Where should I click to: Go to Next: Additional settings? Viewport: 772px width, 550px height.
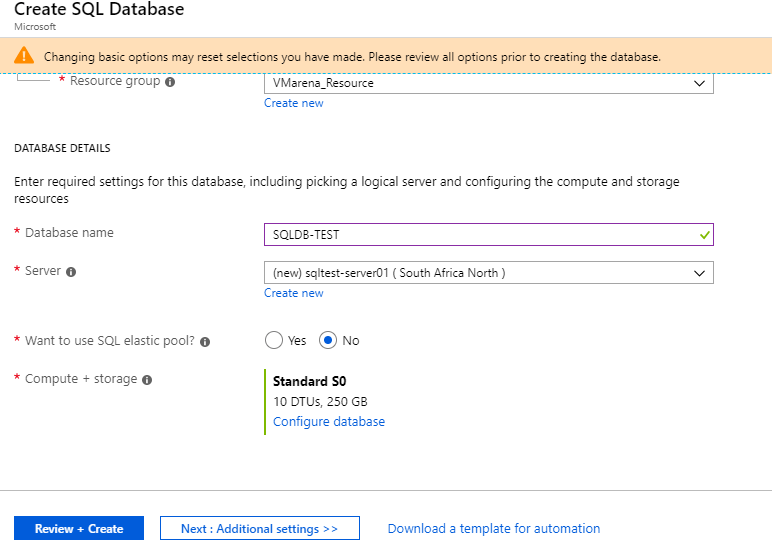(259, 528)
